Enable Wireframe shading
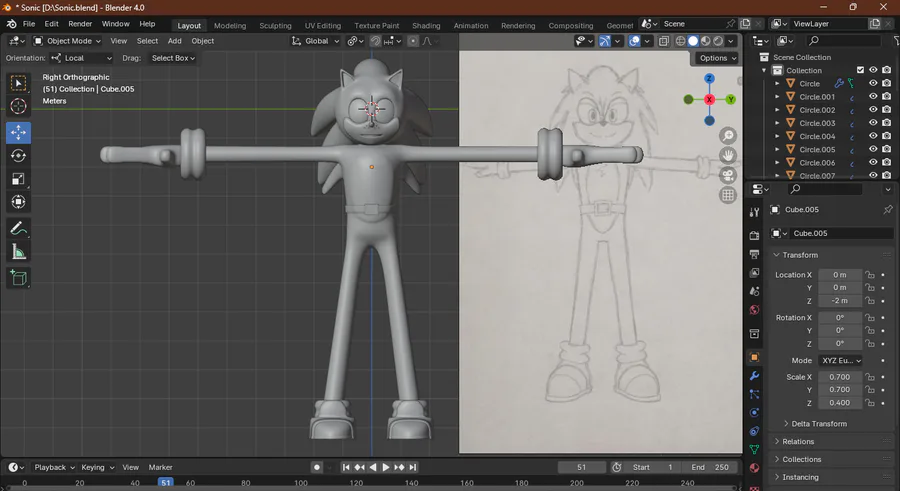900x491 pixels. pyautogui.click(x=680, y=41)
